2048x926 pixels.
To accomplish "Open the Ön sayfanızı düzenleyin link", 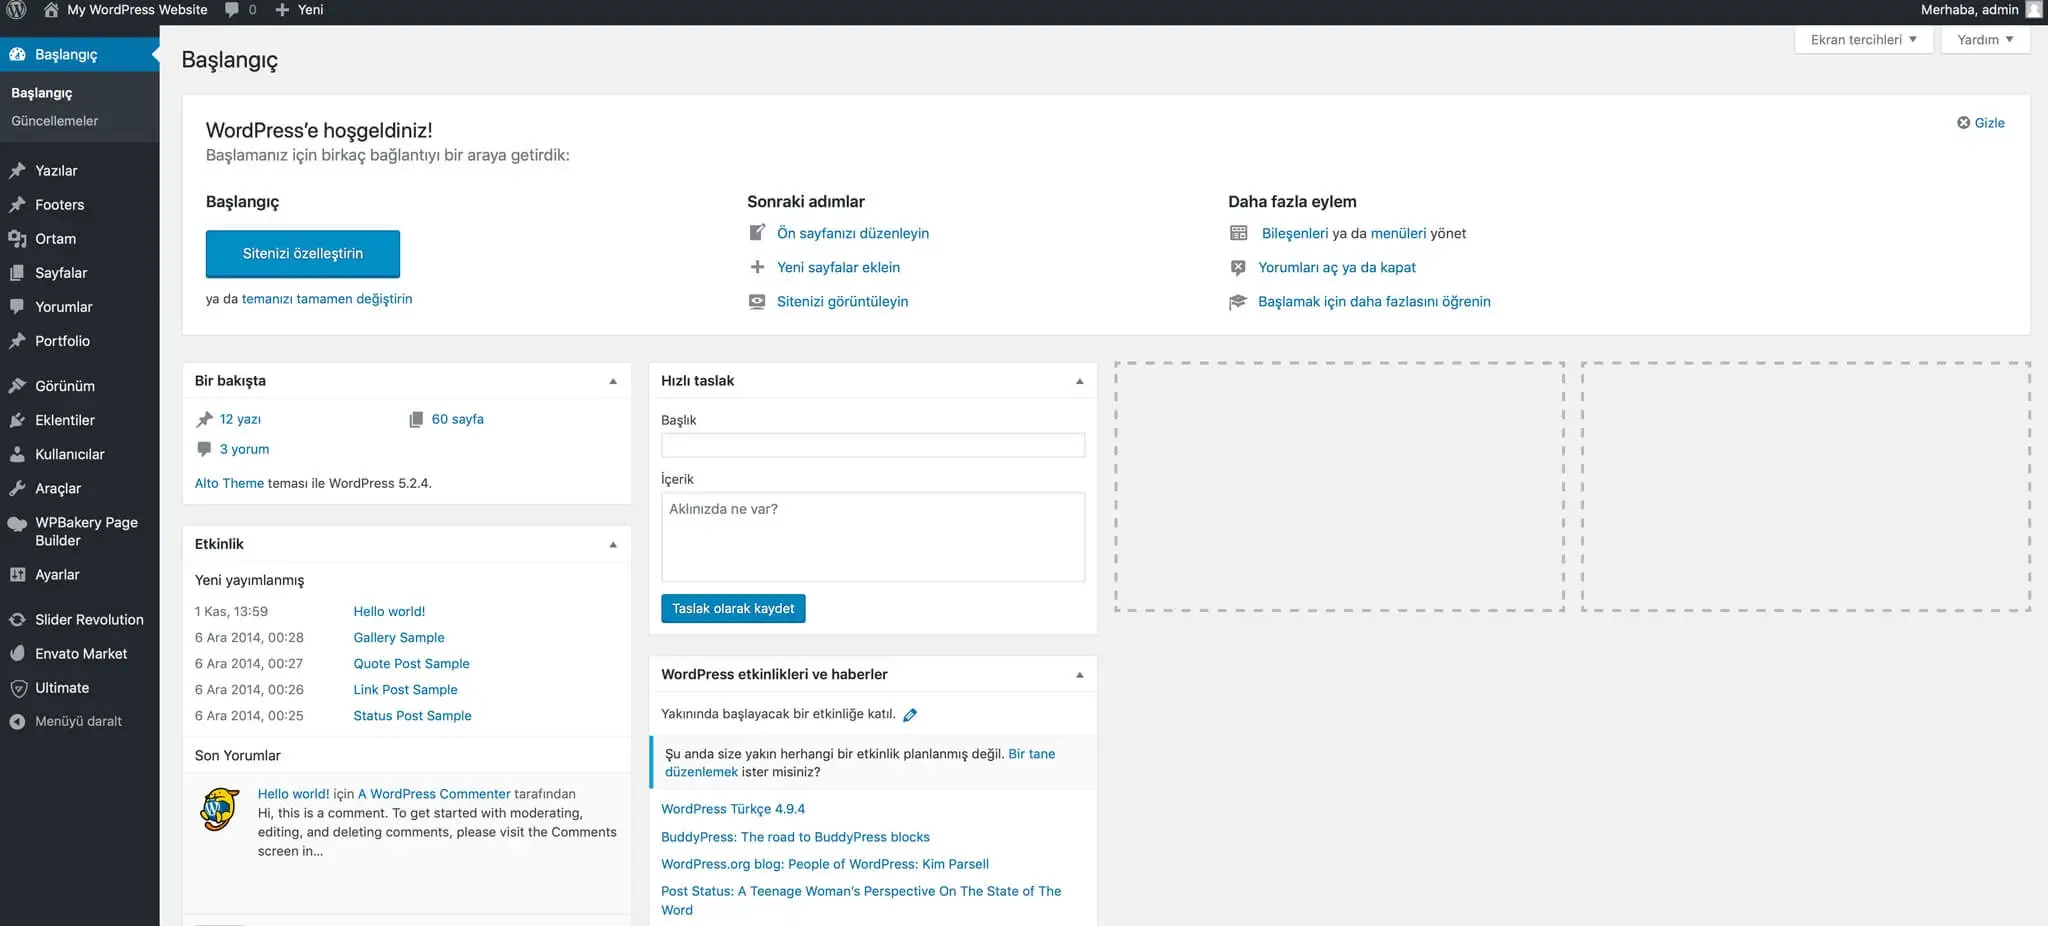I will (x=853, y=233).
